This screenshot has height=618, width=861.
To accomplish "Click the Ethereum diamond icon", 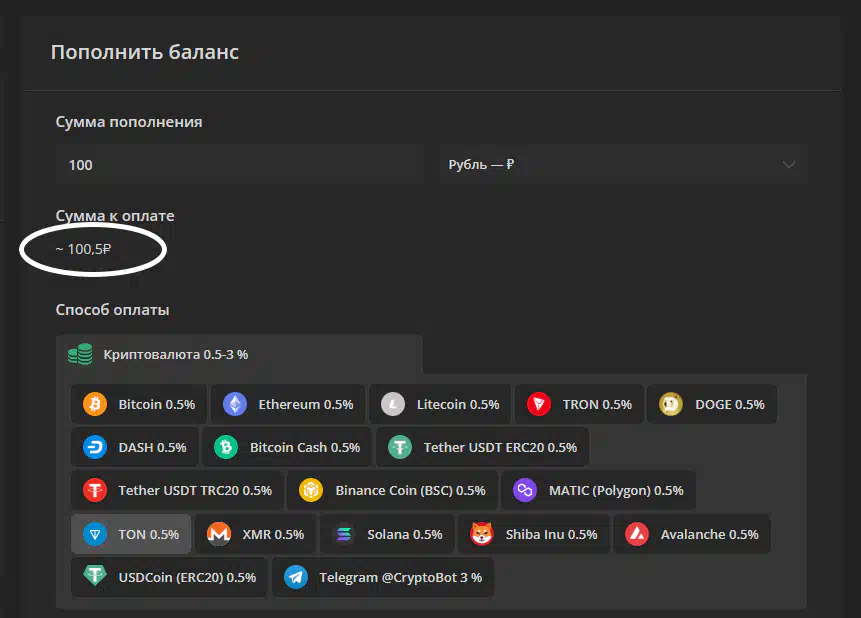I will pyautogui.click(x=235, y=405).
